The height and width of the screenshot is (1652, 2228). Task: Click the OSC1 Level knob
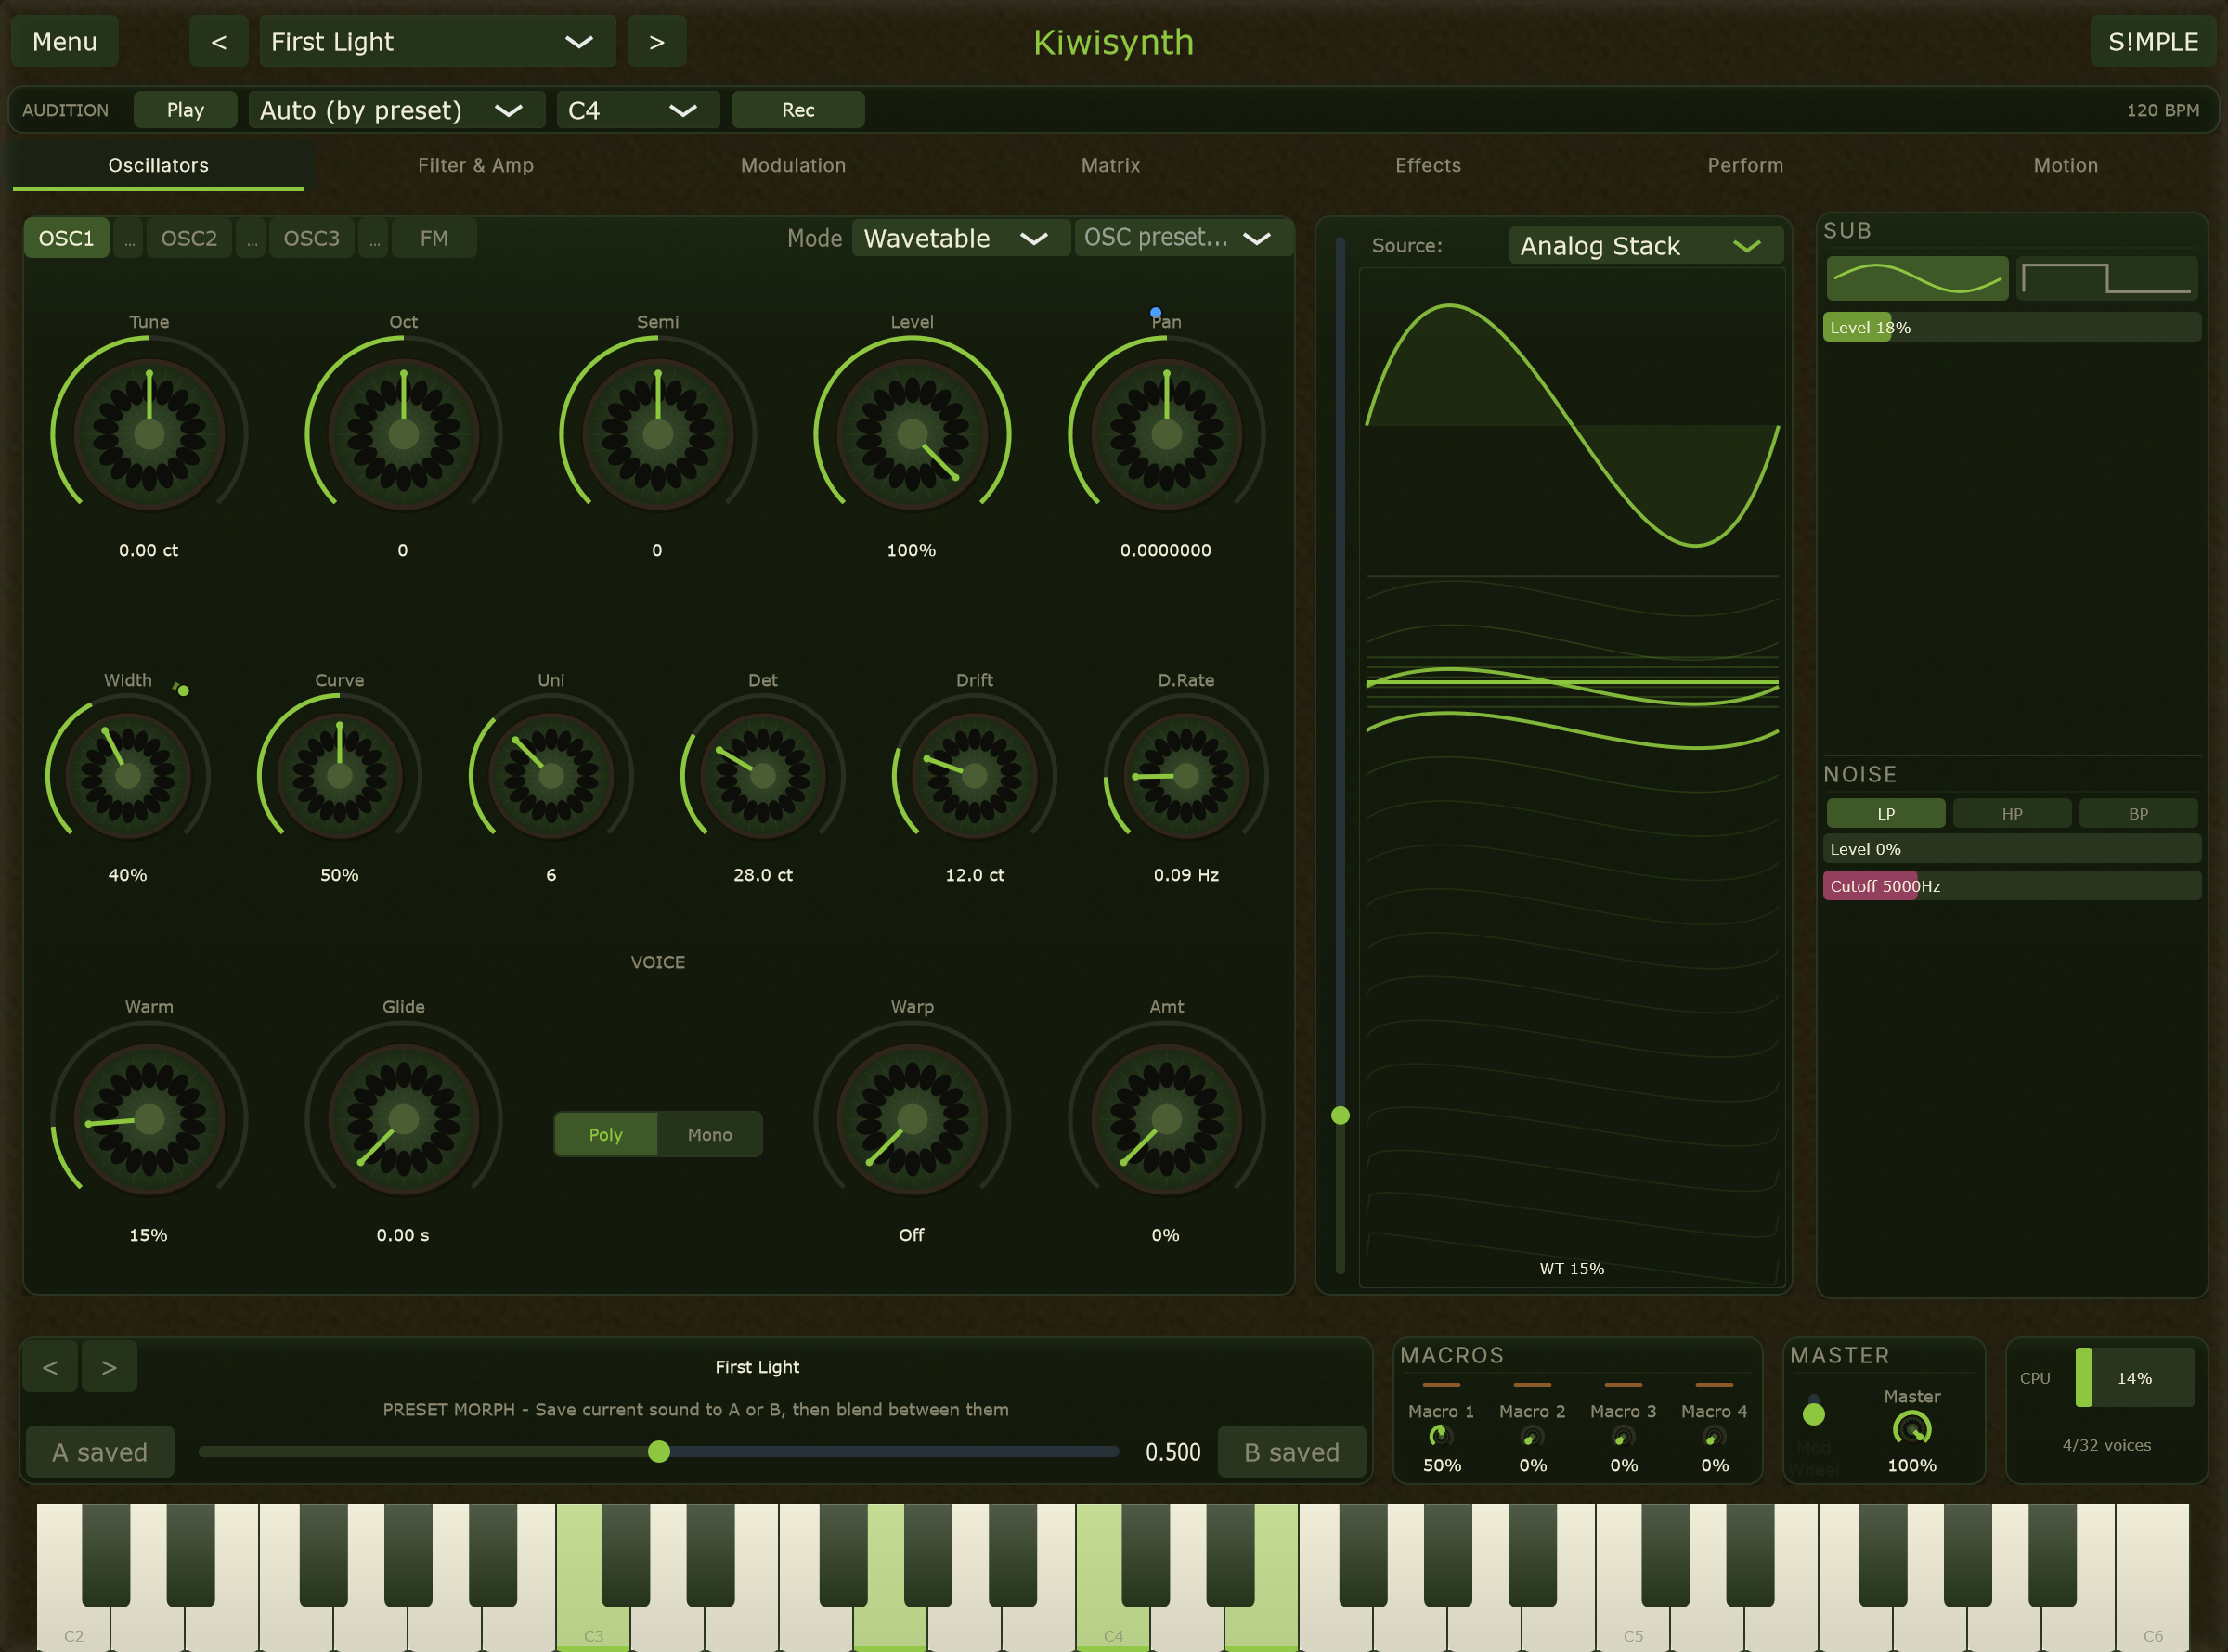tap(911, 435)
